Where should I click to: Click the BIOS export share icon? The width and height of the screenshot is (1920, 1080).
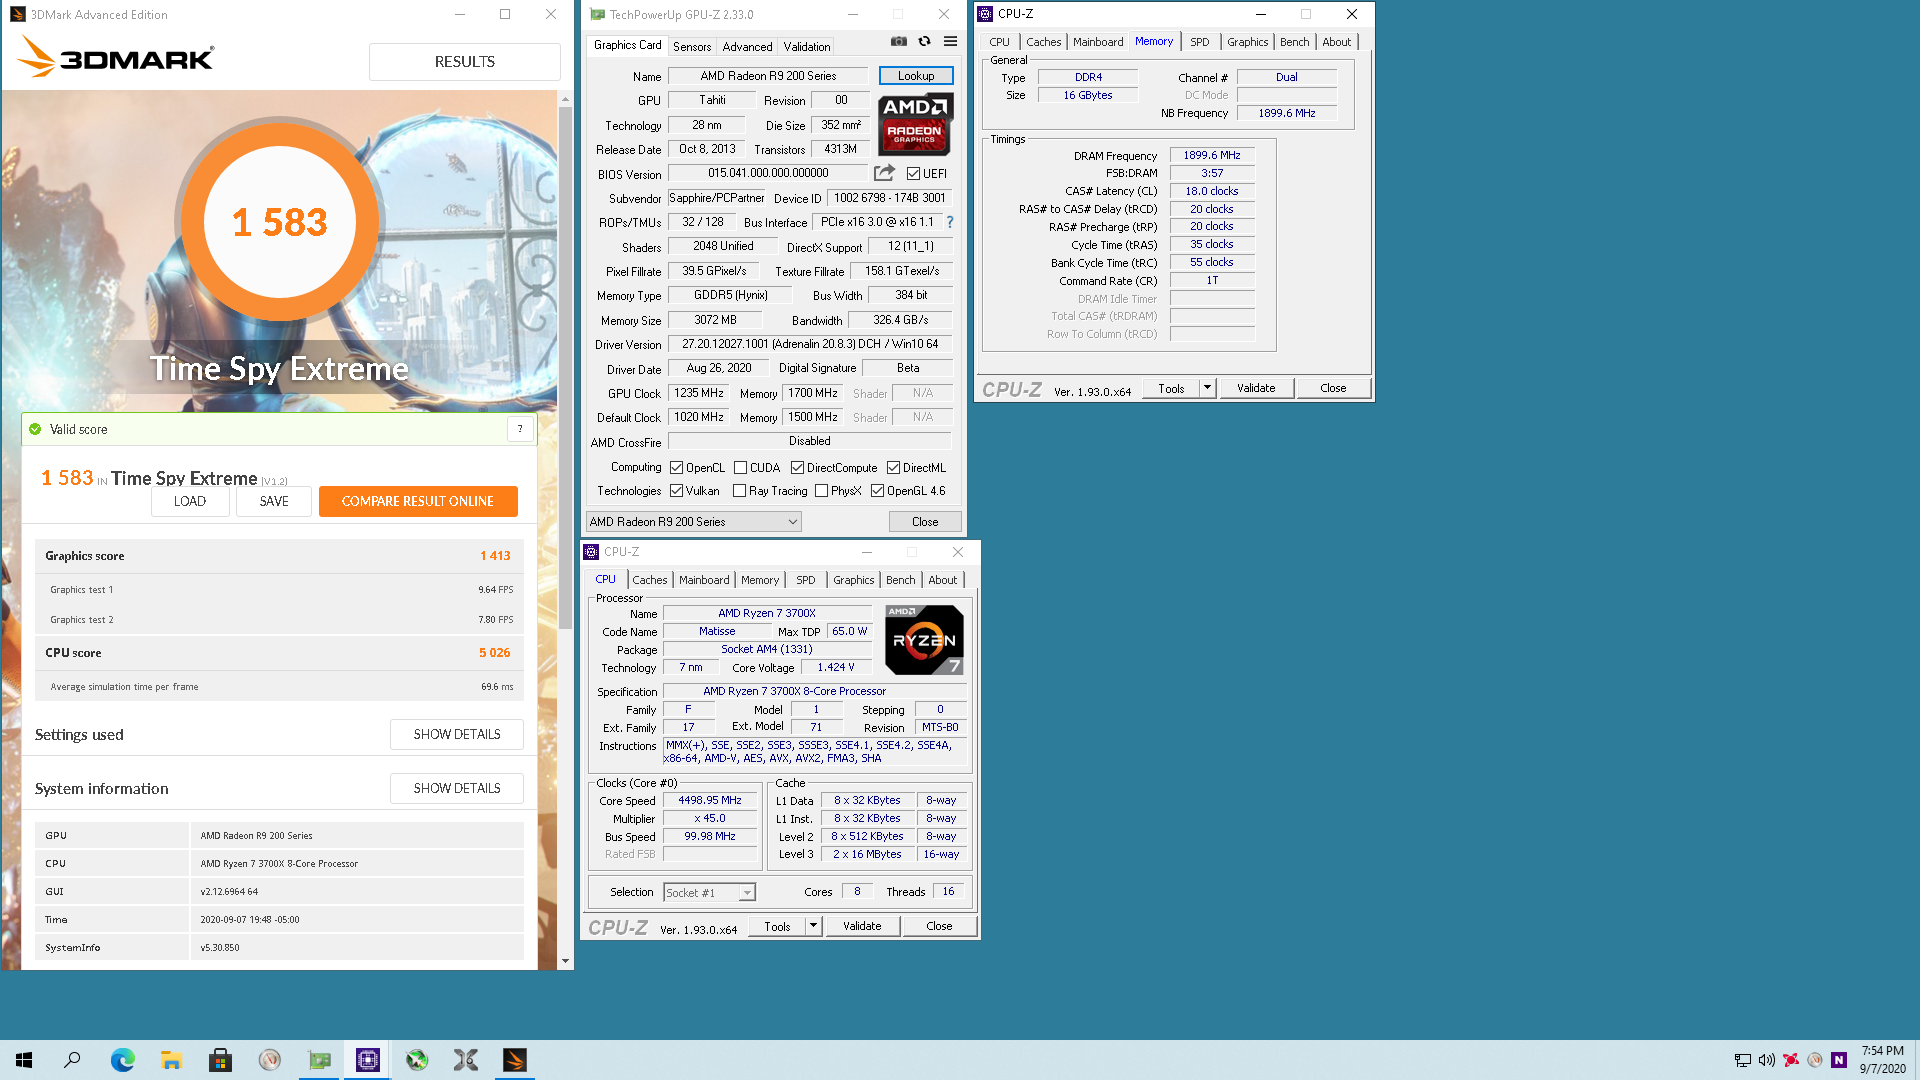(884, 173)
